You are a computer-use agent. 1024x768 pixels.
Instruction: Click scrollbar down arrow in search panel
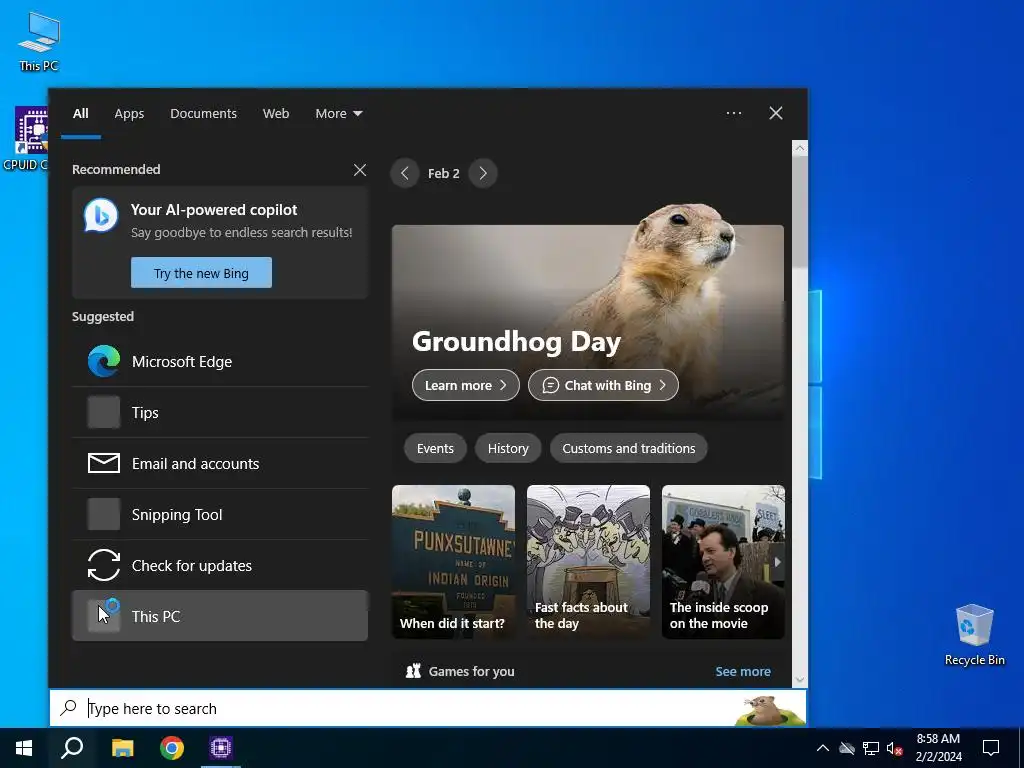tap(799, 680)
